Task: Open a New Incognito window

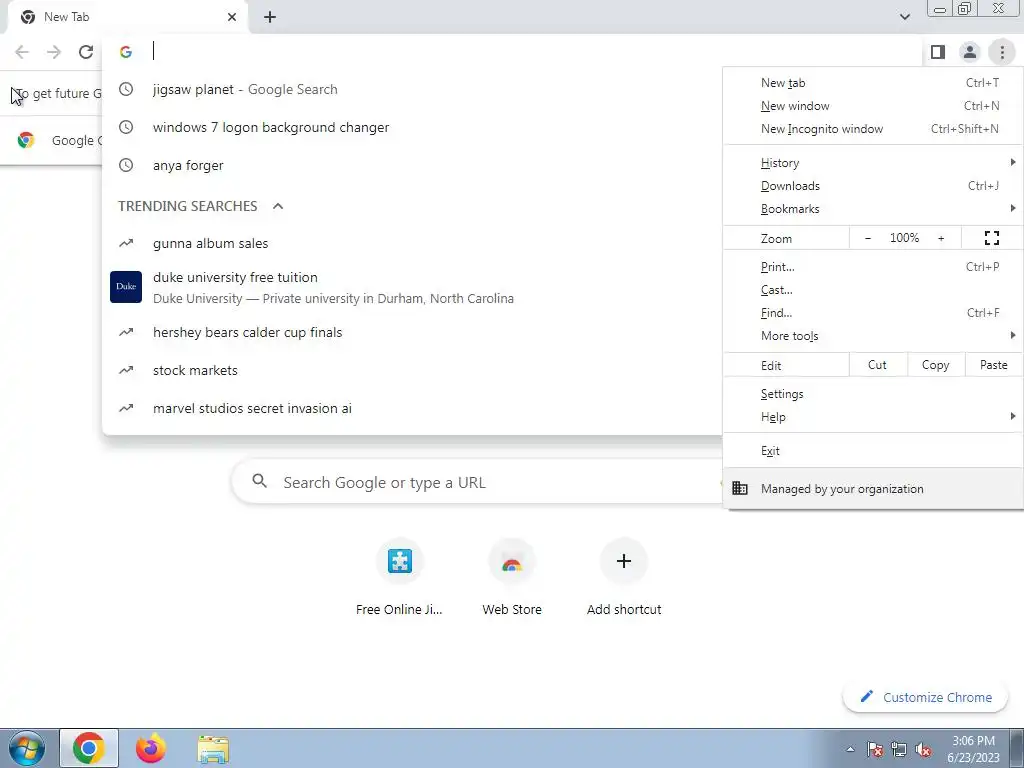Action: click(873, 129)
